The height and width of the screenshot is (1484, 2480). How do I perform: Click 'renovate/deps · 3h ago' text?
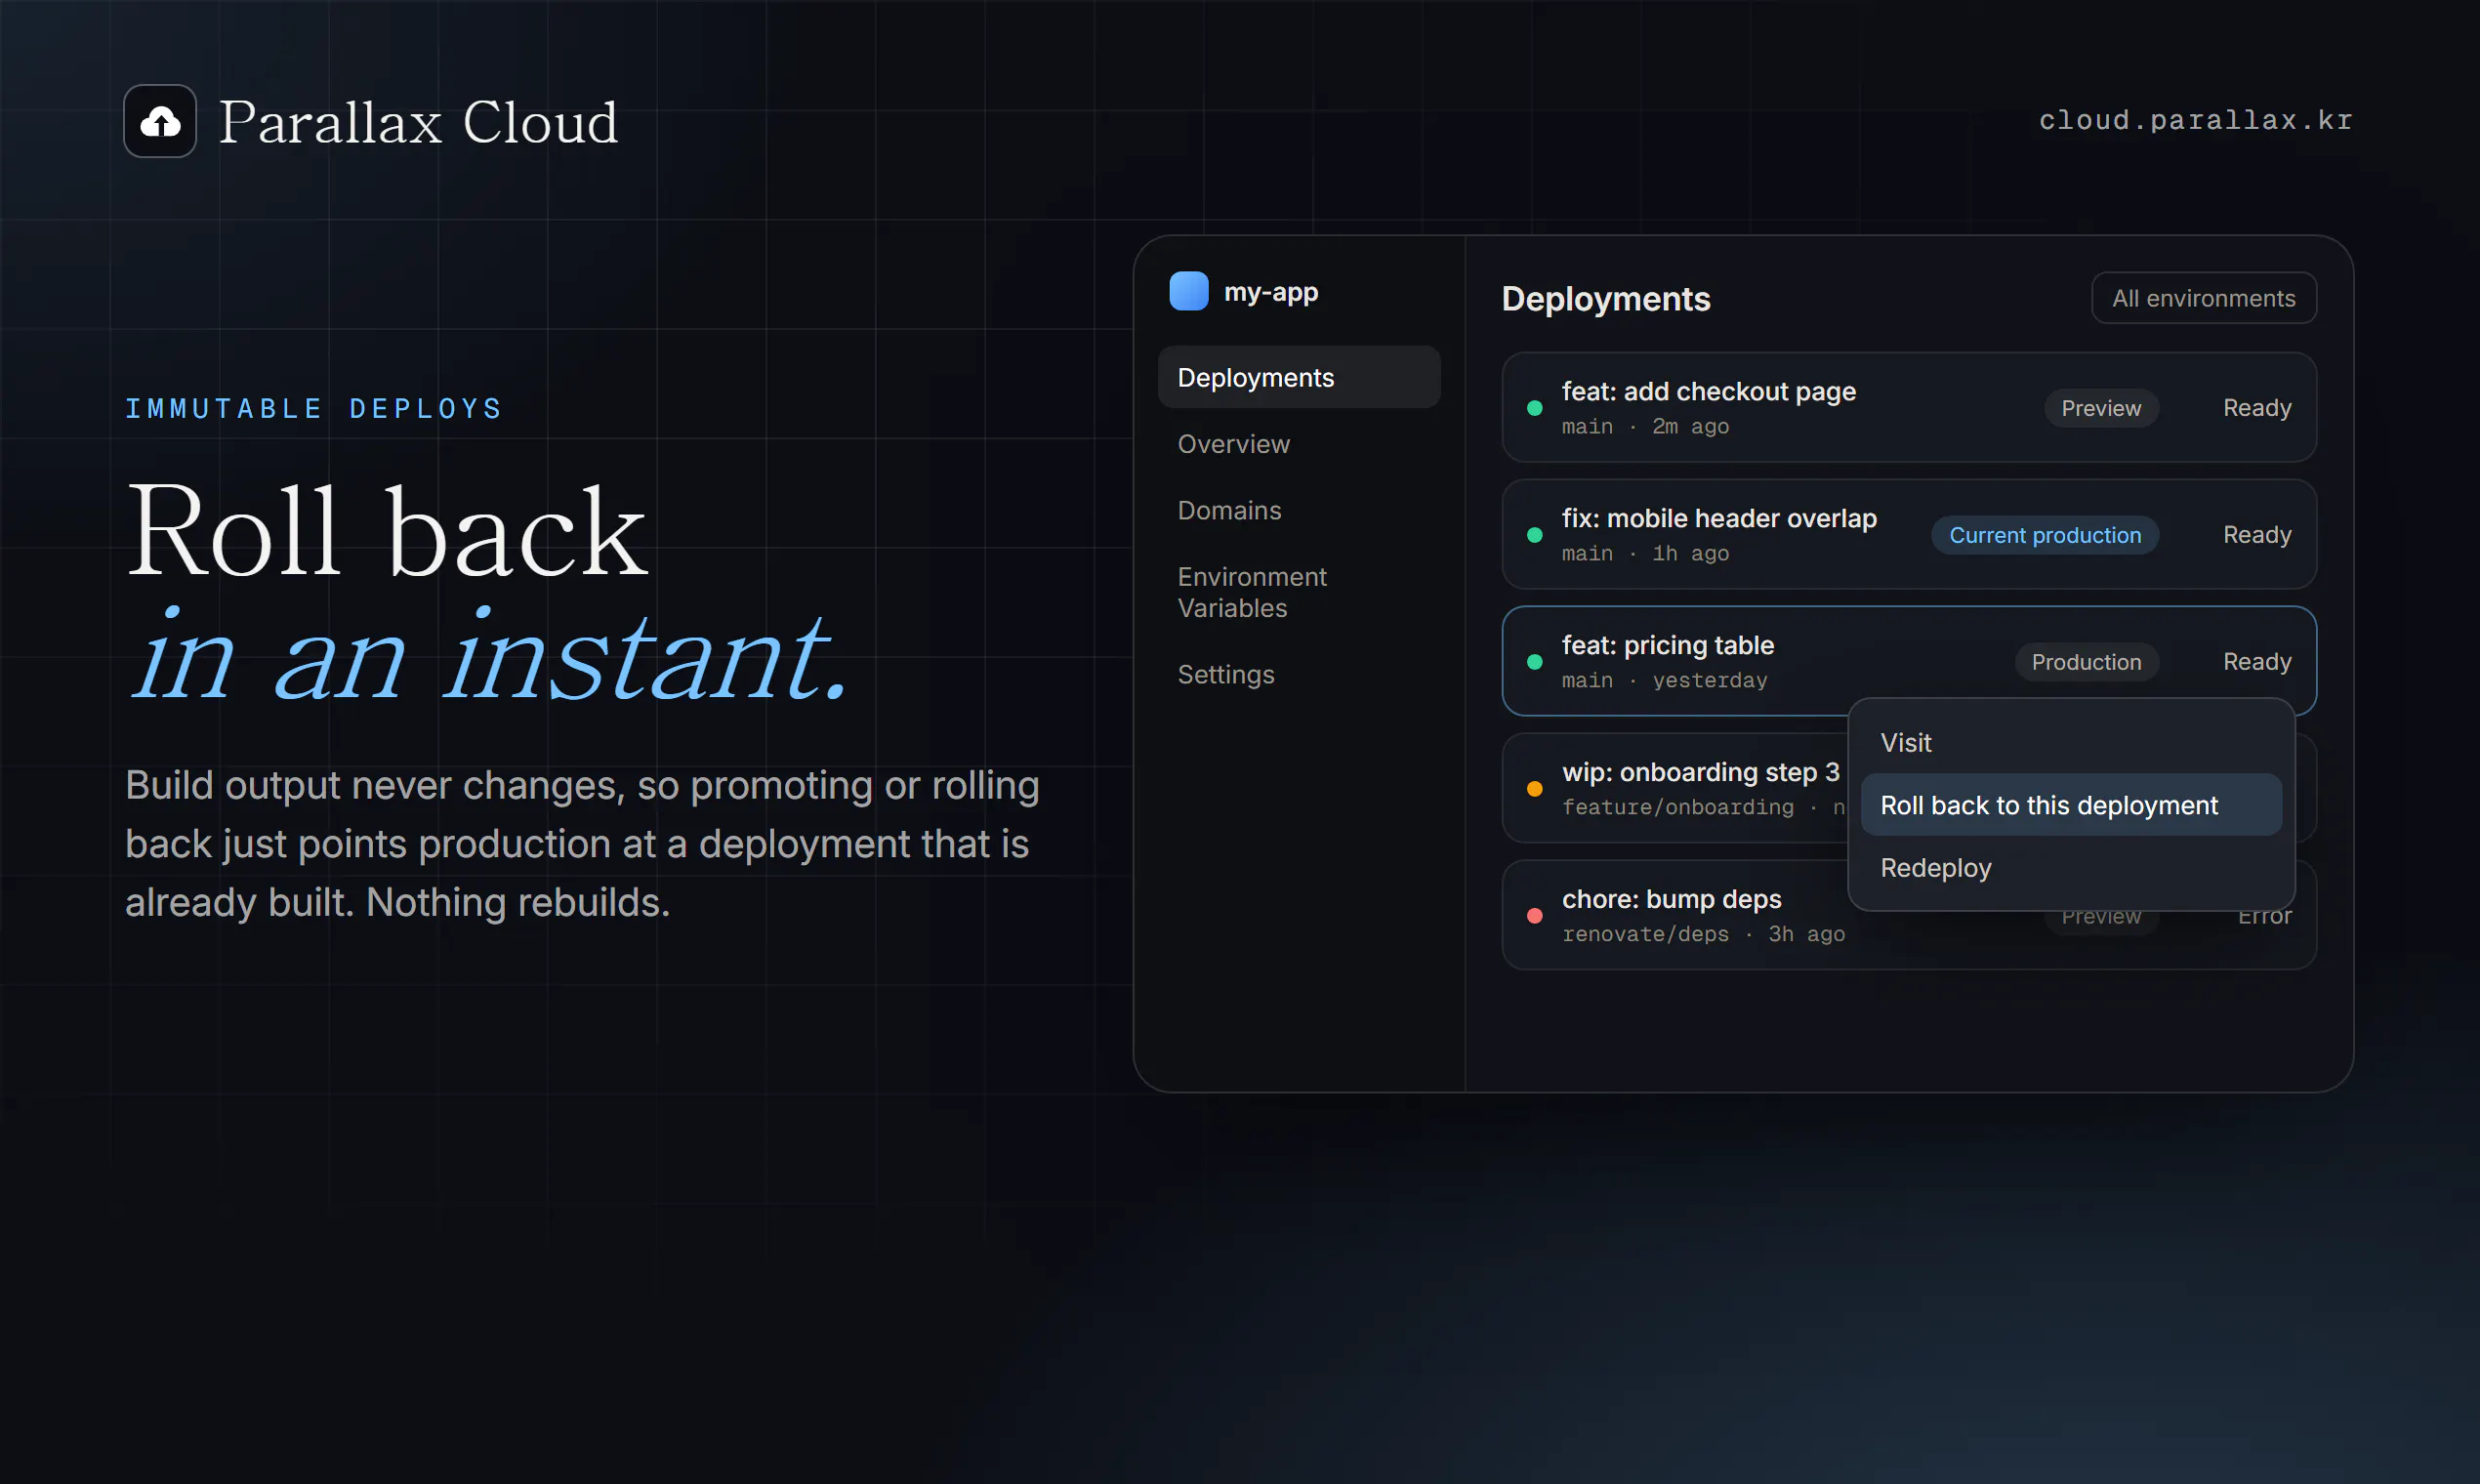point(1703,934)
